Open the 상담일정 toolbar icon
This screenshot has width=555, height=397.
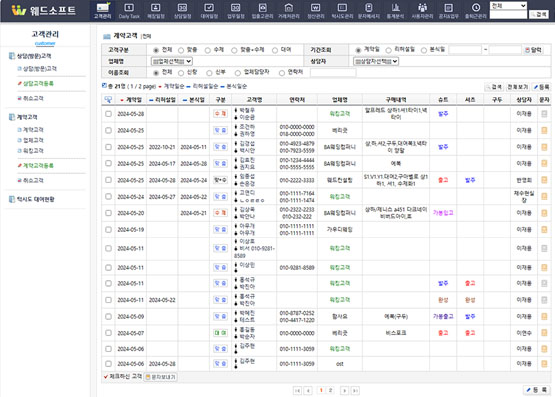pyautogui.click(x=182, y=10)
